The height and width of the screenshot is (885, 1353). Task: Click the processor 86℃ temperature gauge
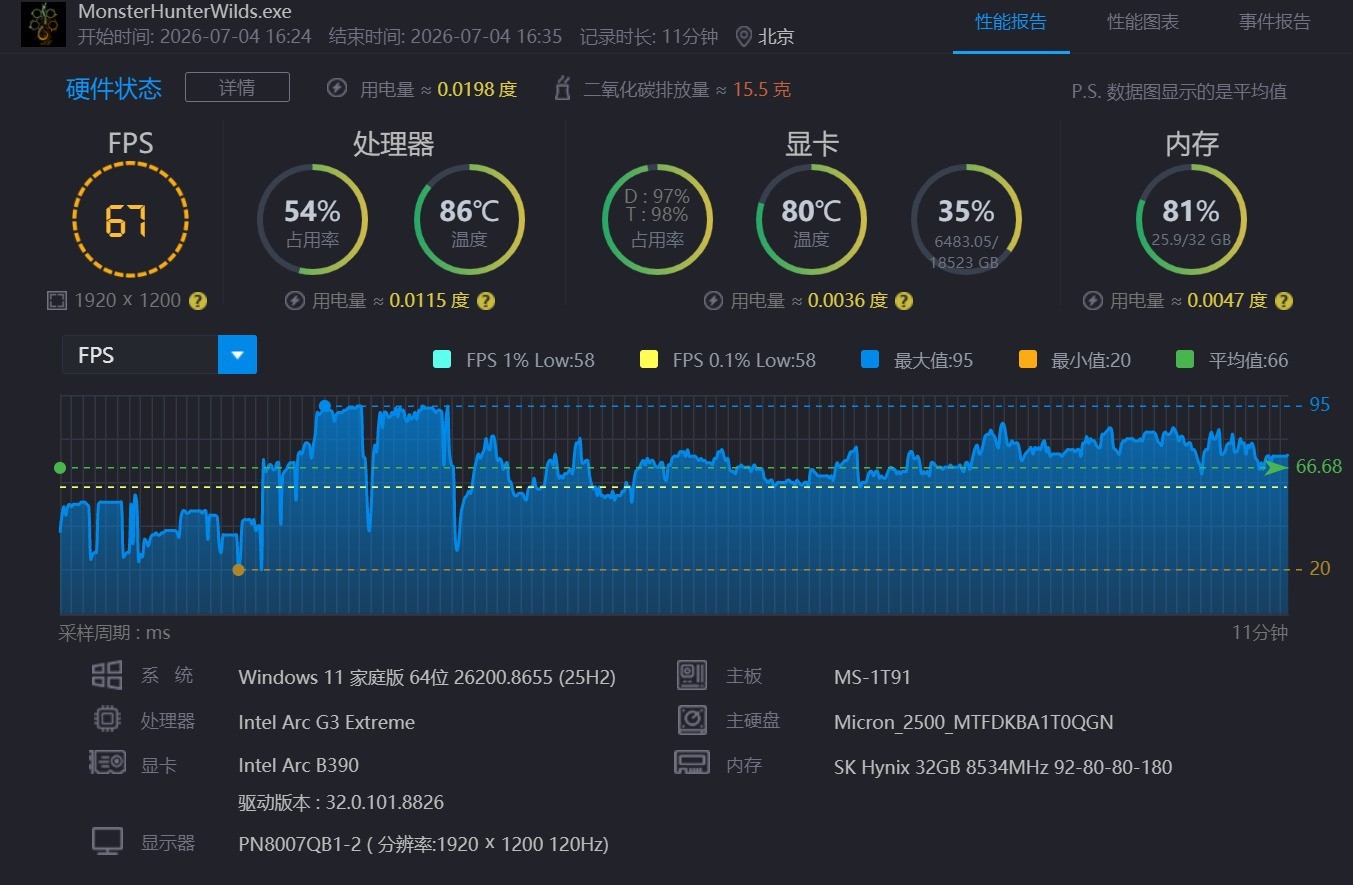[469, 219]
